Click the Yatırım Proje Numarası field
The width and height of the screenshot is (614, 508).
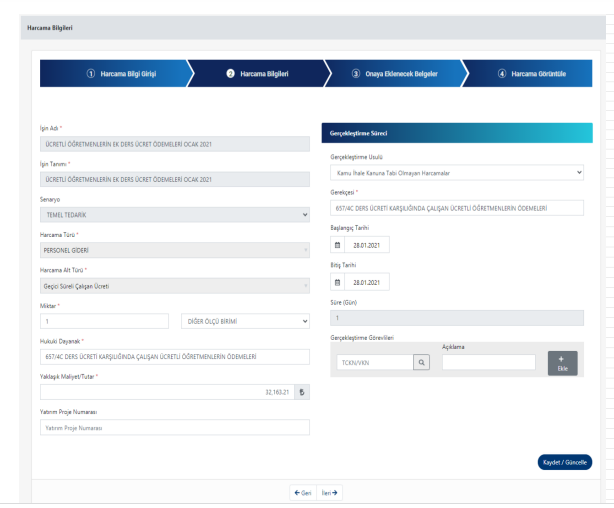(175, 428)
